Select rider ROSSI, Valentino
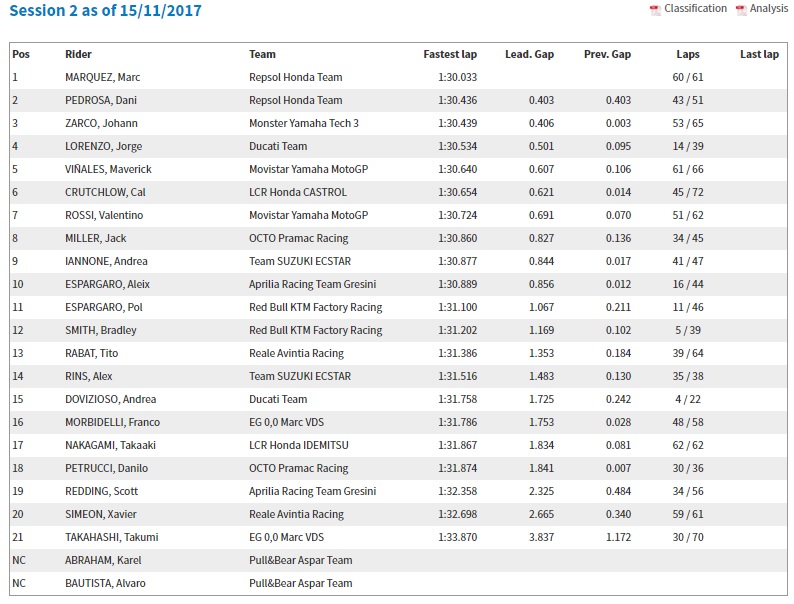This screenshot has width=794, height=604. click(104, 215)
